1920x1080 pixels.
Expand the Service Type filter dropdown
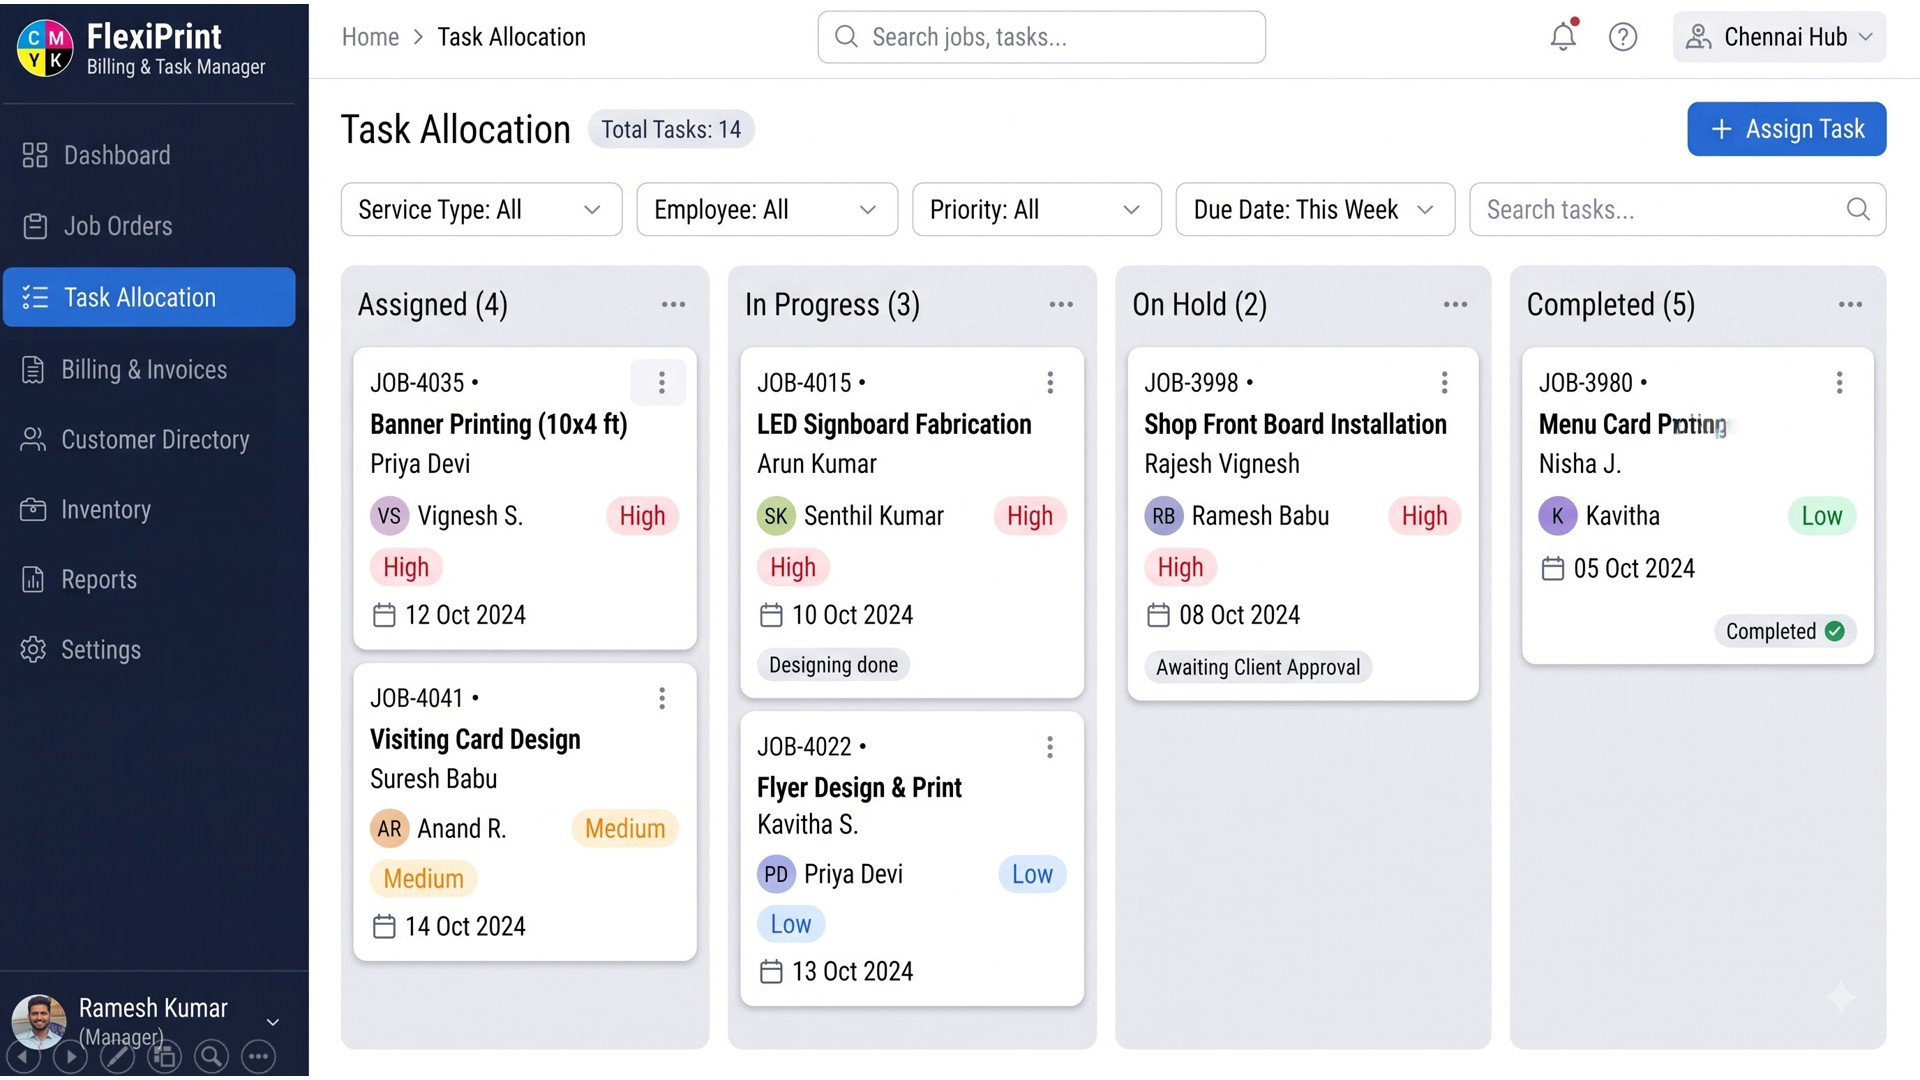click(481, 209)
